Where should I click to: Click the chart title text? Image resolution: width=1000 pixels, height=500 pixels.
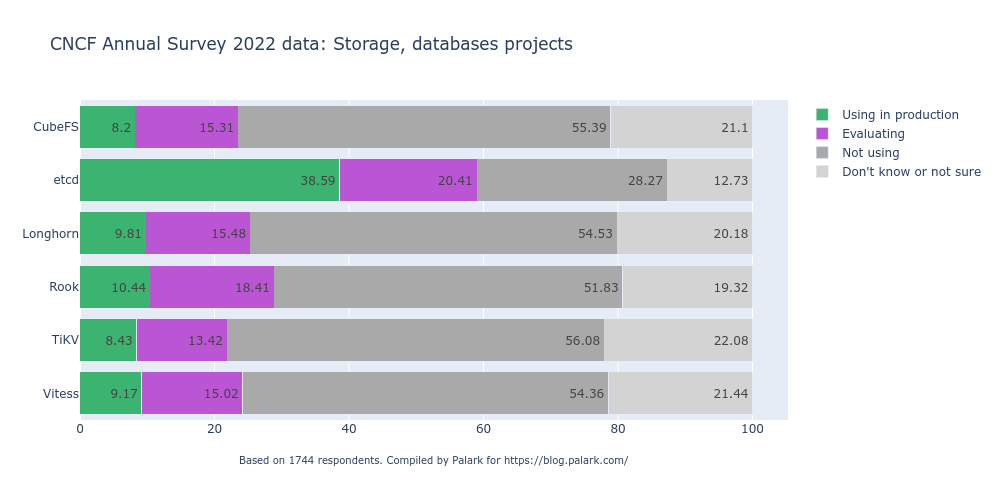[311, 44]
